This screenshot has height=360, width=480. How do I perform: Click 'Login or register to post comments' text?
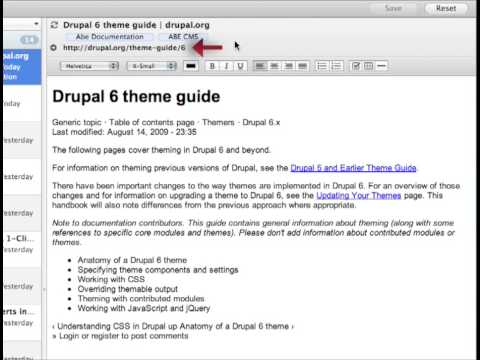124,336
